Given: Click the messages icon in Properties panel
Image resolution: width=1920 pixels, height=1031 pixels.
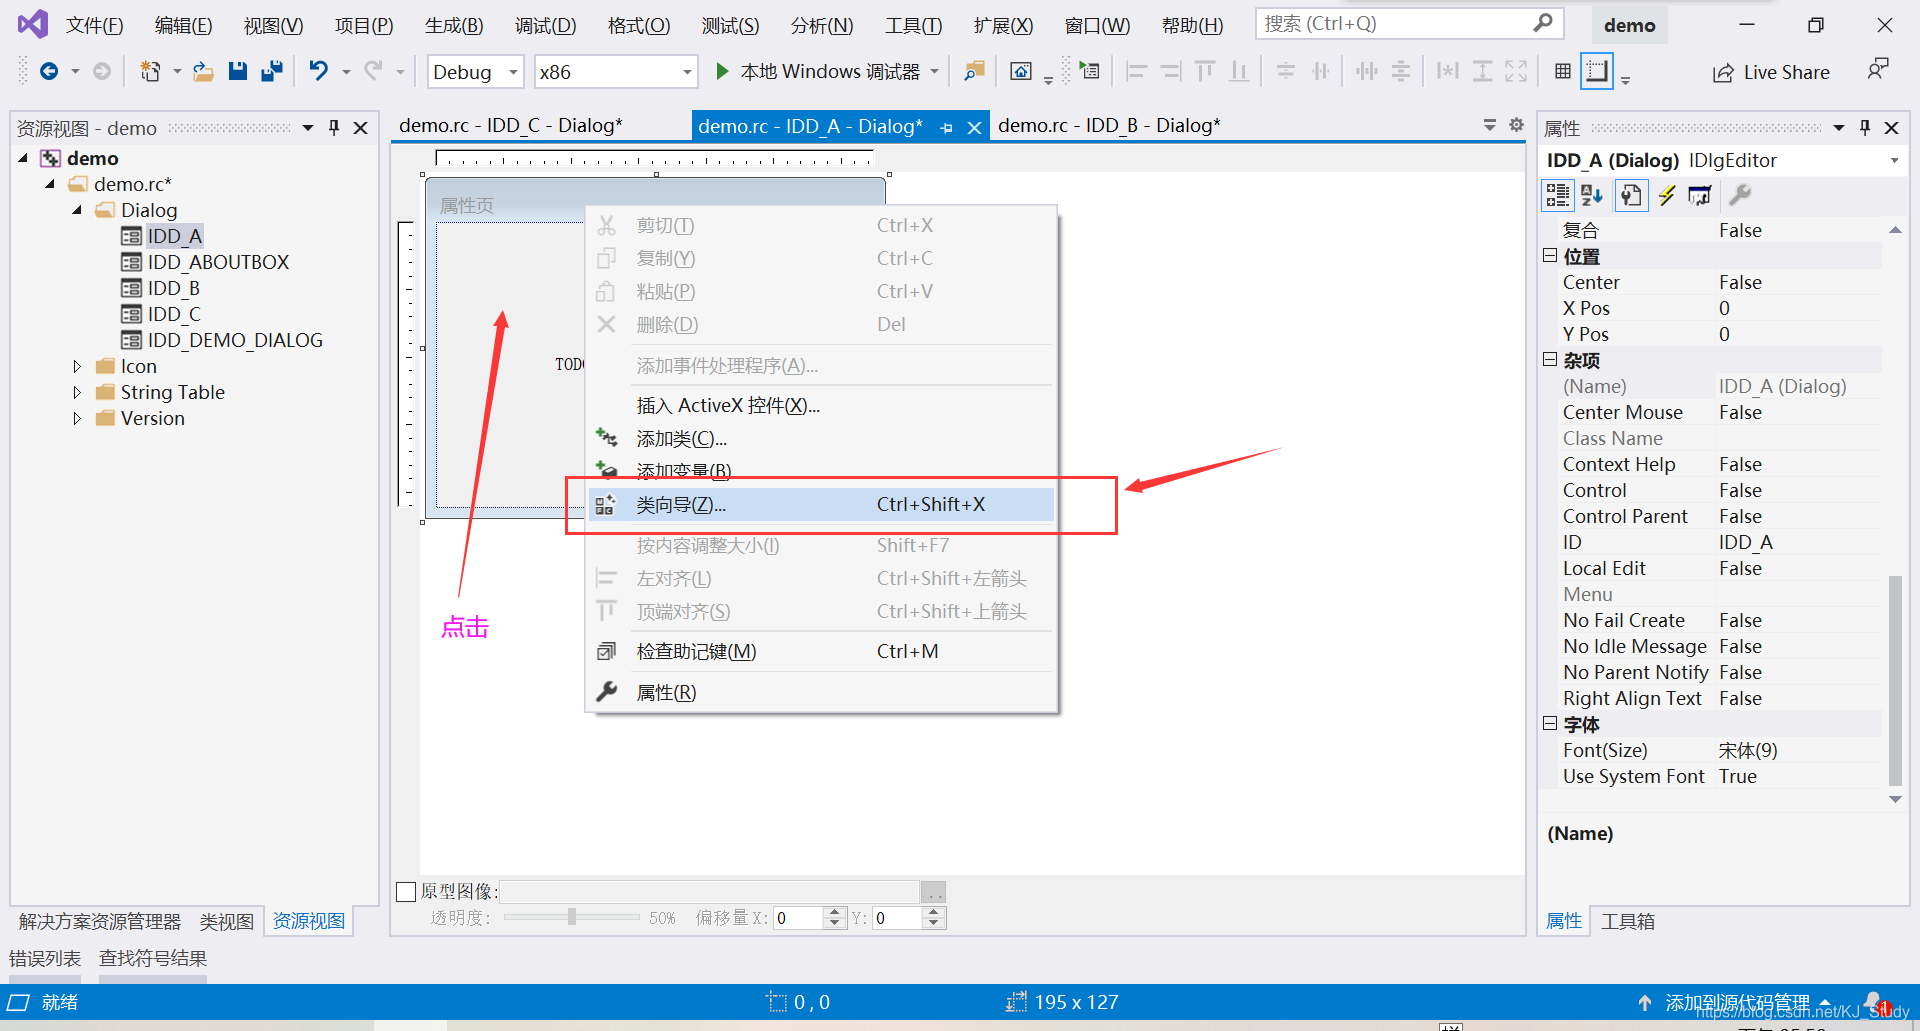Looking at the screenshot, I should pyautogui.click(x=1700, y=195).
